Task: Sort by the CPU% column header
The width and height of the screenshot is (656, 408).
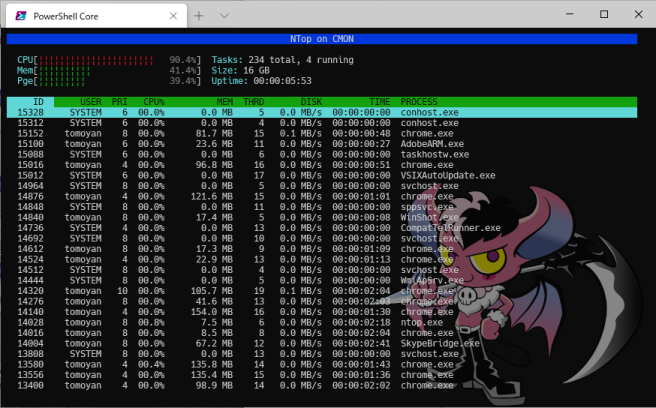Action: click(154, 102)
